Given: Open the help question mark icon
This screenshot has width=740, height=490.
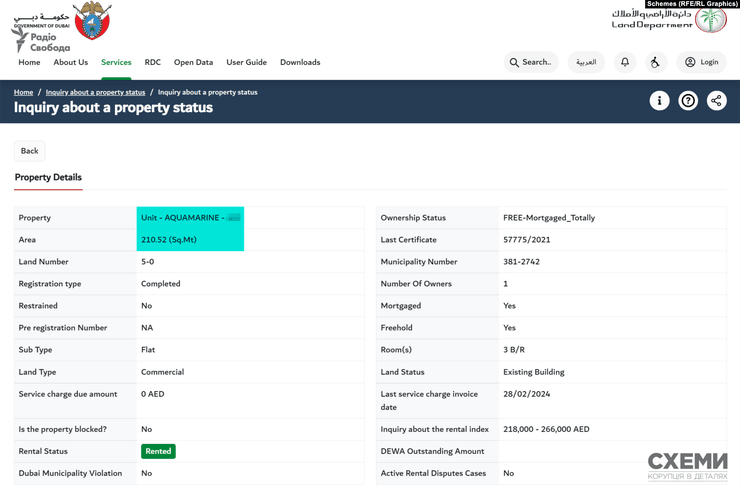Looking at the screenshot, I should pyautogui.click(x=688, y=101).
